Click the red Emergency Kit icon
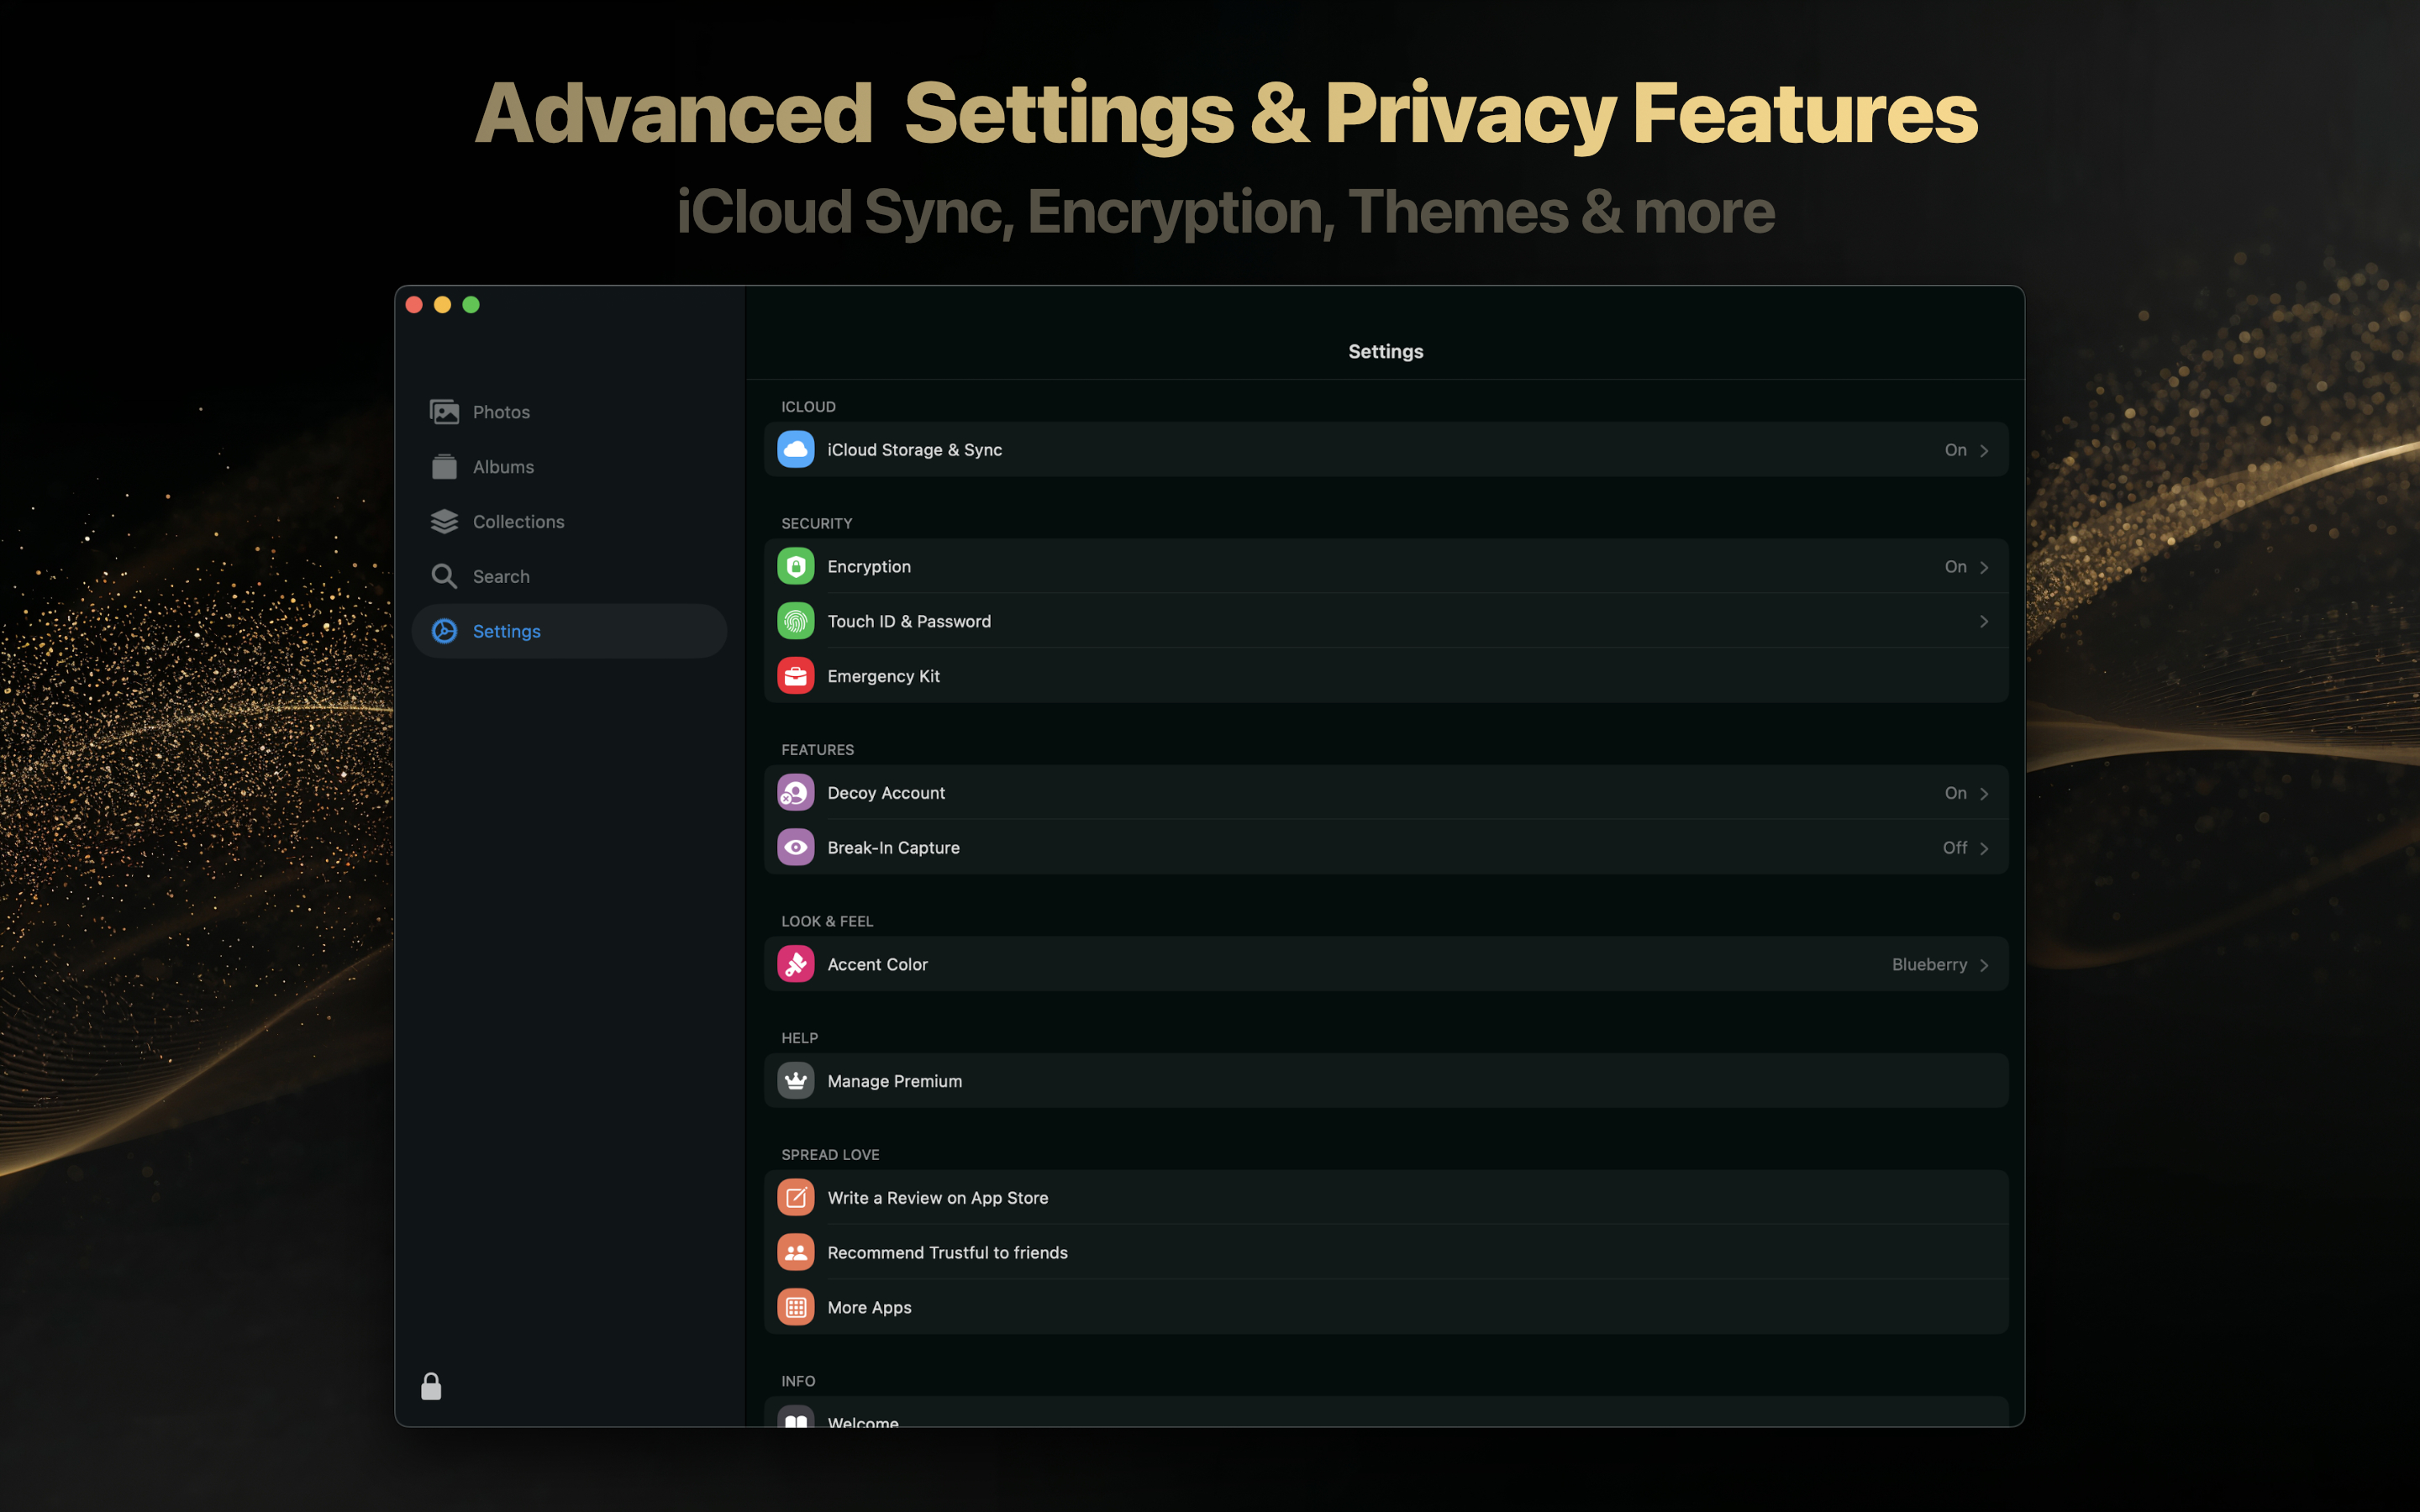 pyautogui.click(x=796, y=677)
